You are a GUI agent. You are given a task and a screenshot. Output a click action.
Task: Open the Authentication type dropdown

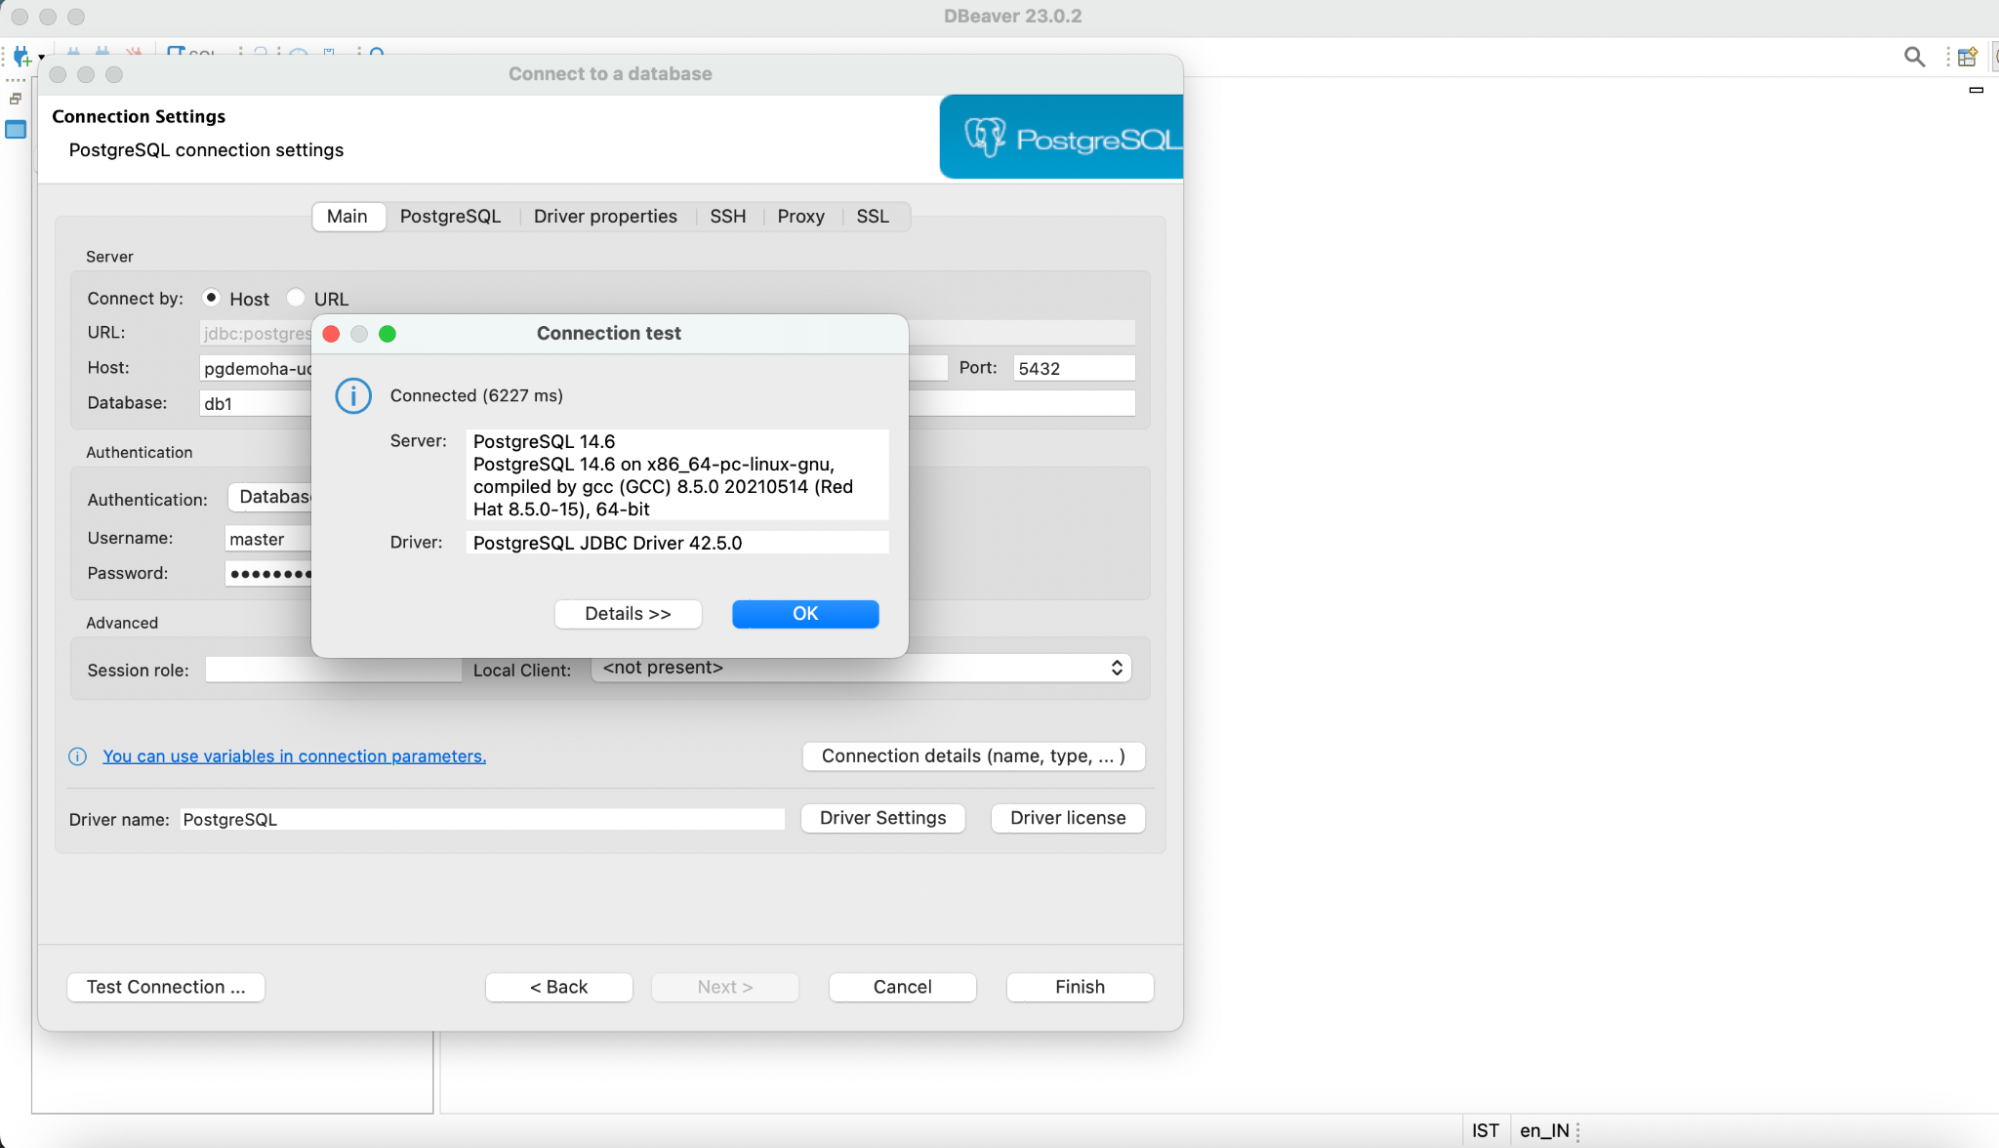[x=270, y=497]
